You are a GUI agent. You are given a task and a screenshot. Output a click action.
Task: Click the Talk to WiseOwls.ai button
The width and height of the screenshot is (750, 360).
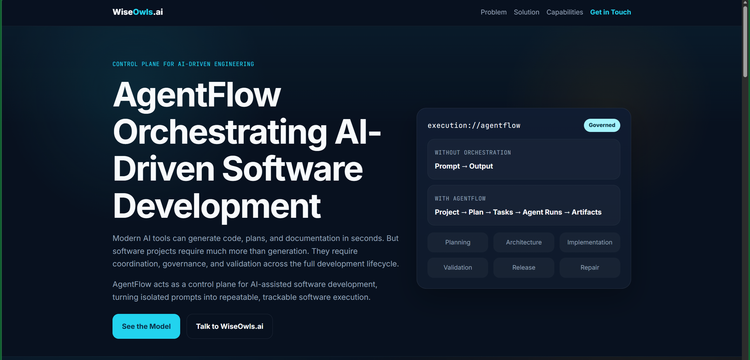(230, 327)
